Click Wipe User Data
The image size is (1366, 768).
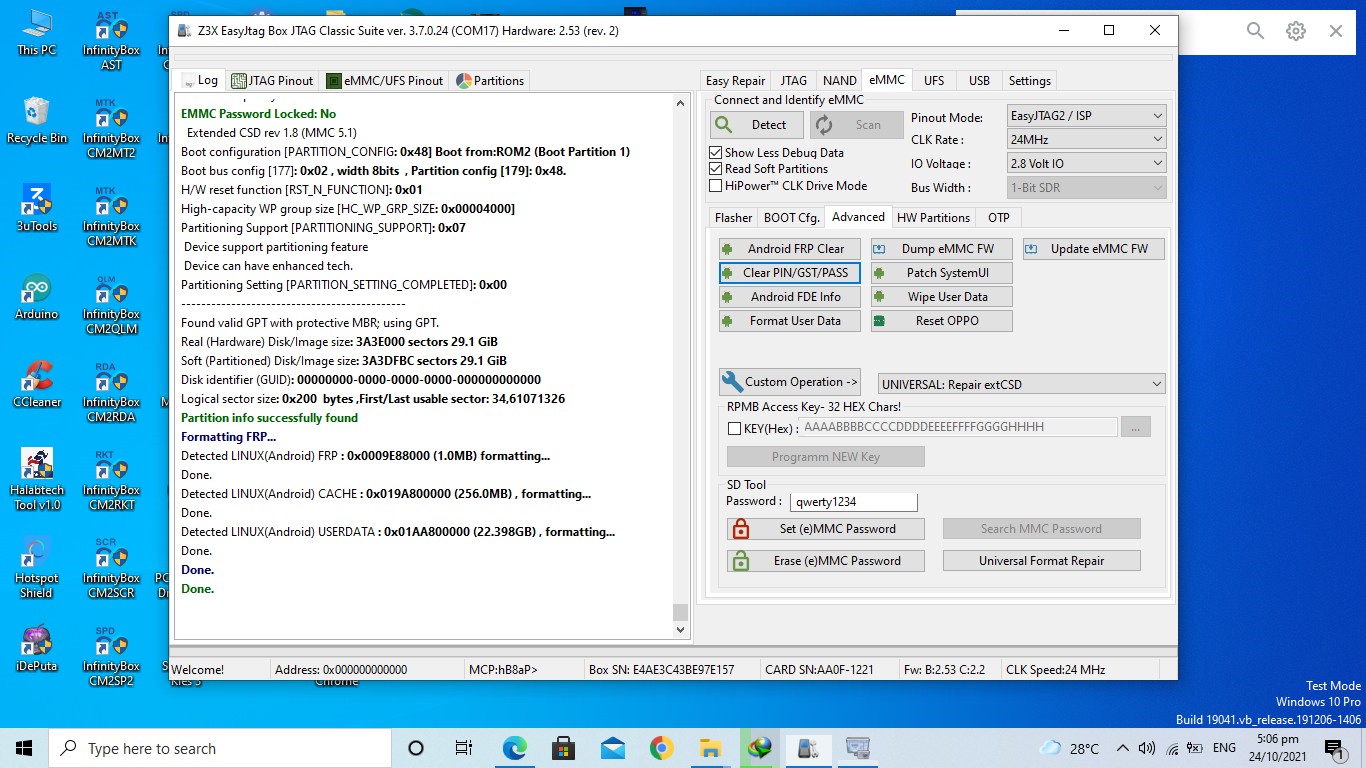(x=941, y=297)
